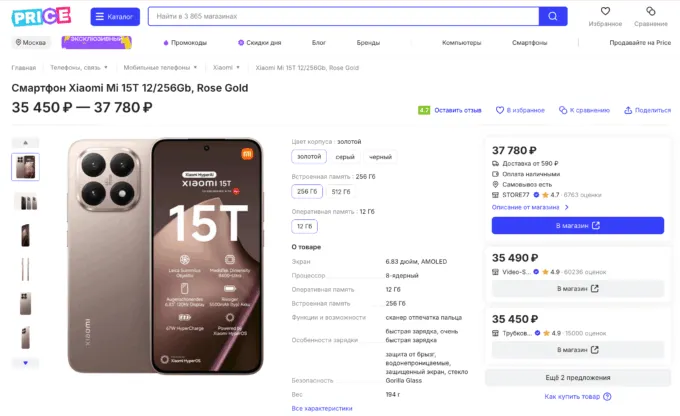Click the search magnifier button
The height and width of the screenshot is (416, 680).
[x=552, y=16]
